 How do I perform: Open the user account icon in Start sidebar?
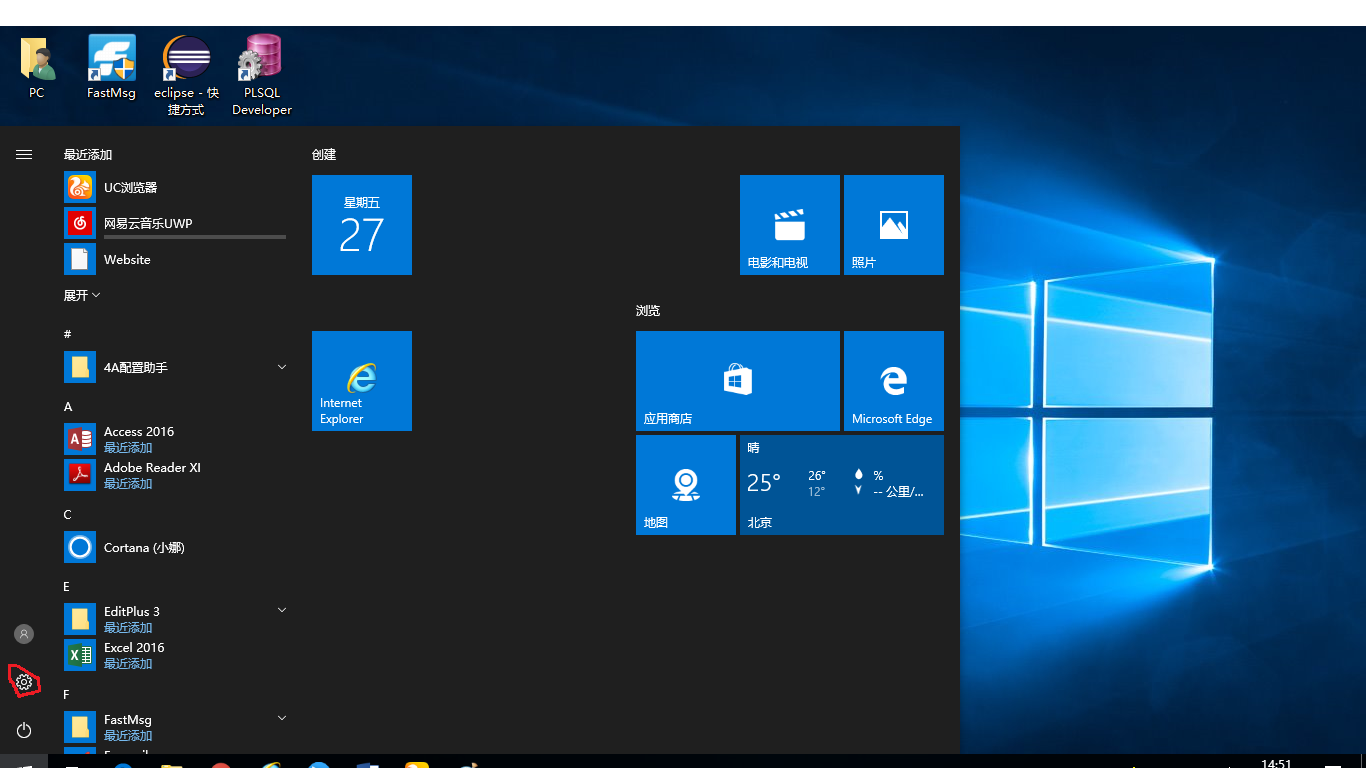(24, 634)
